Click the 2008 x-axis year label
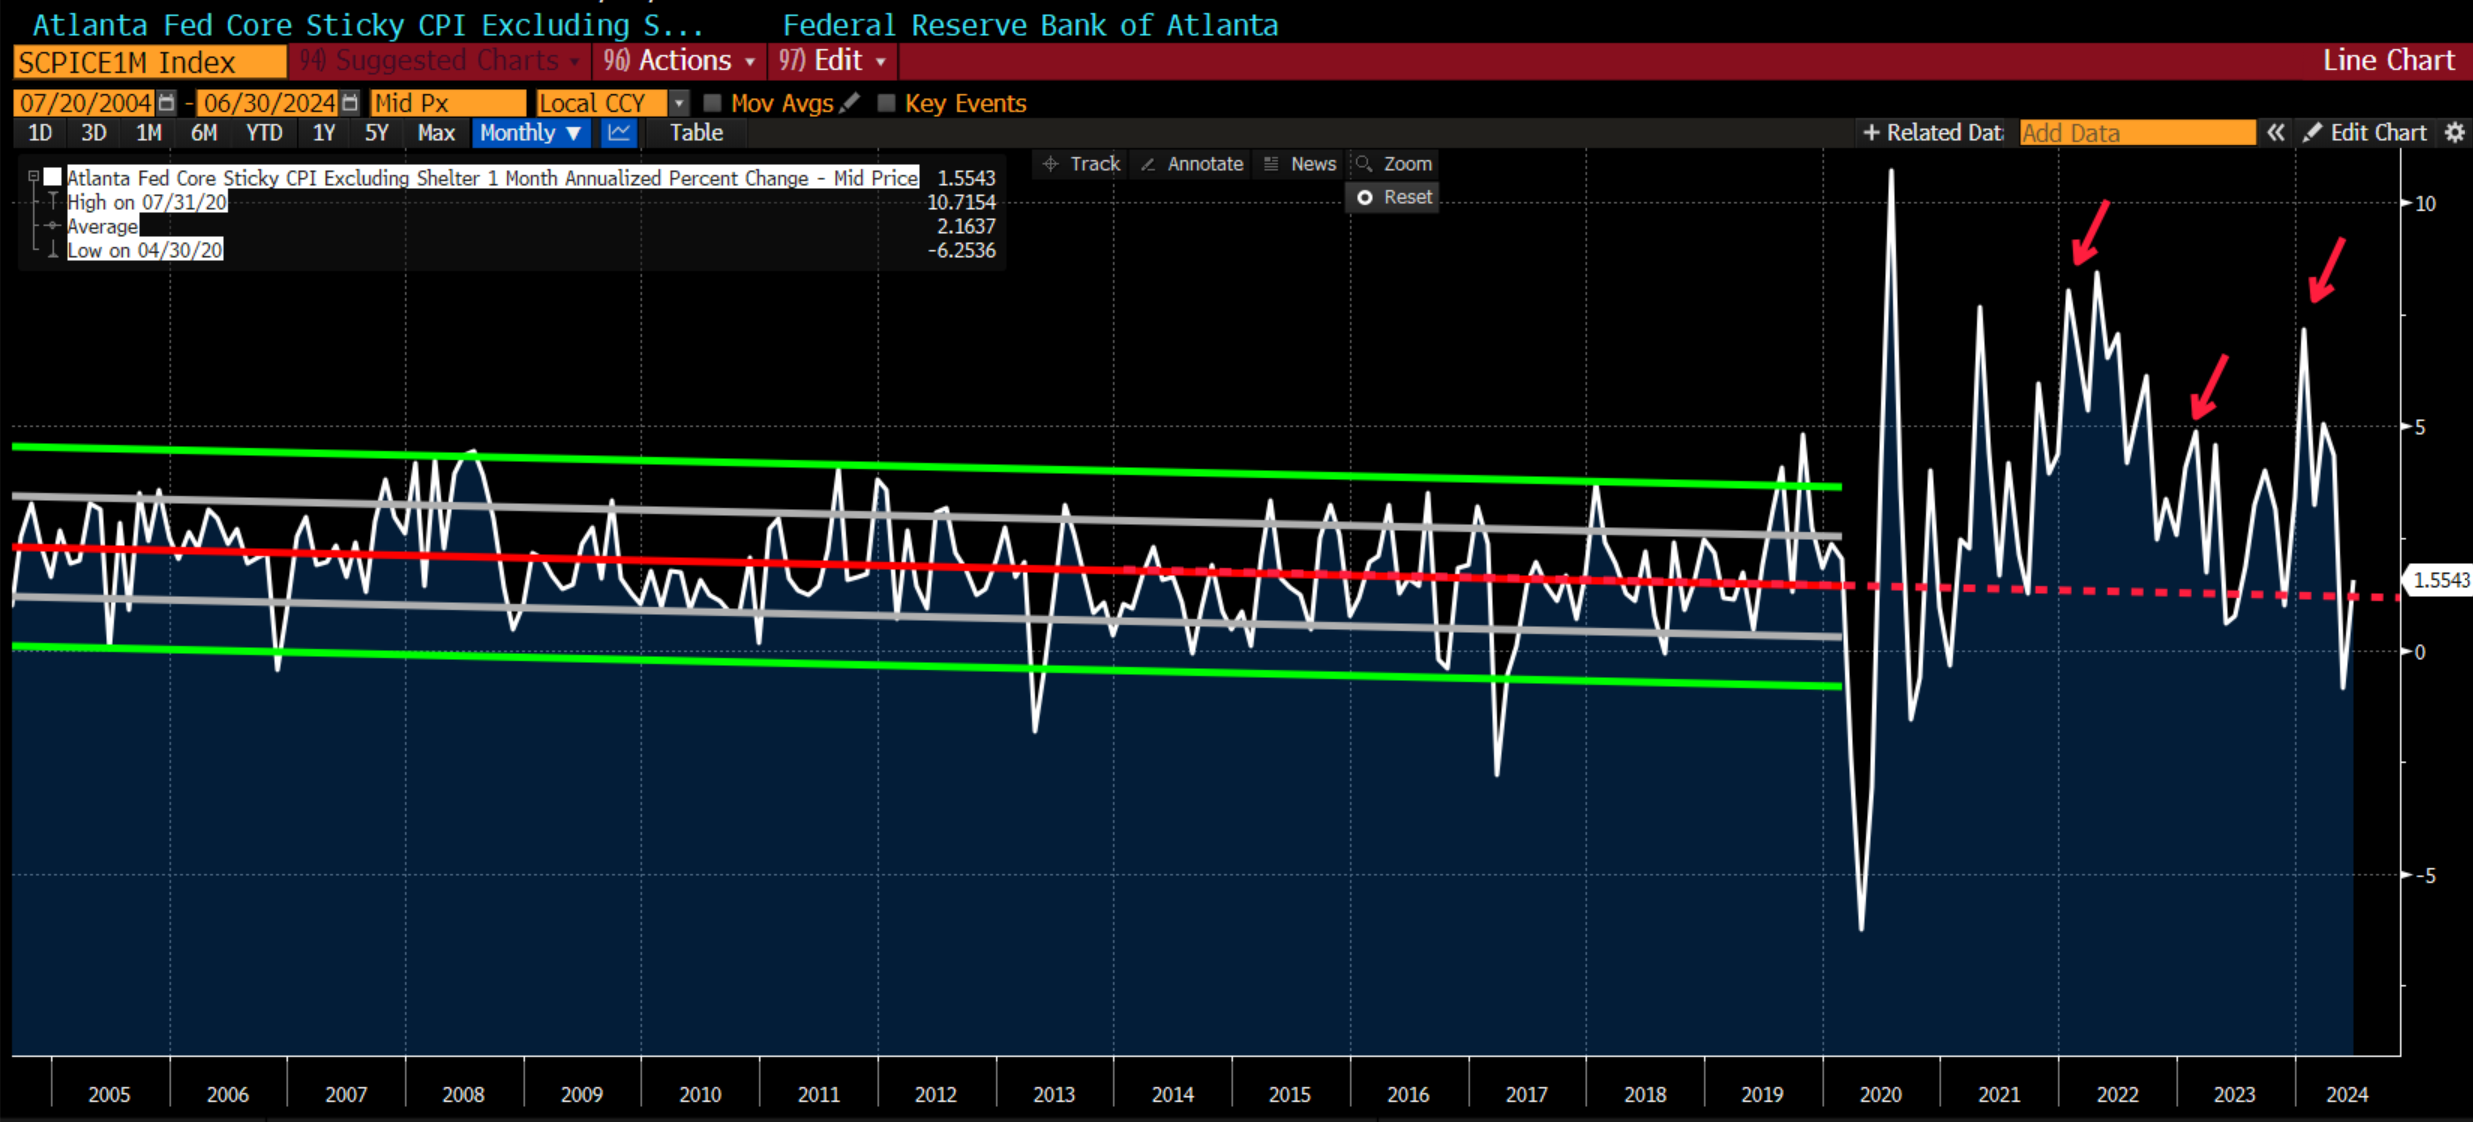 point(463,1094)
